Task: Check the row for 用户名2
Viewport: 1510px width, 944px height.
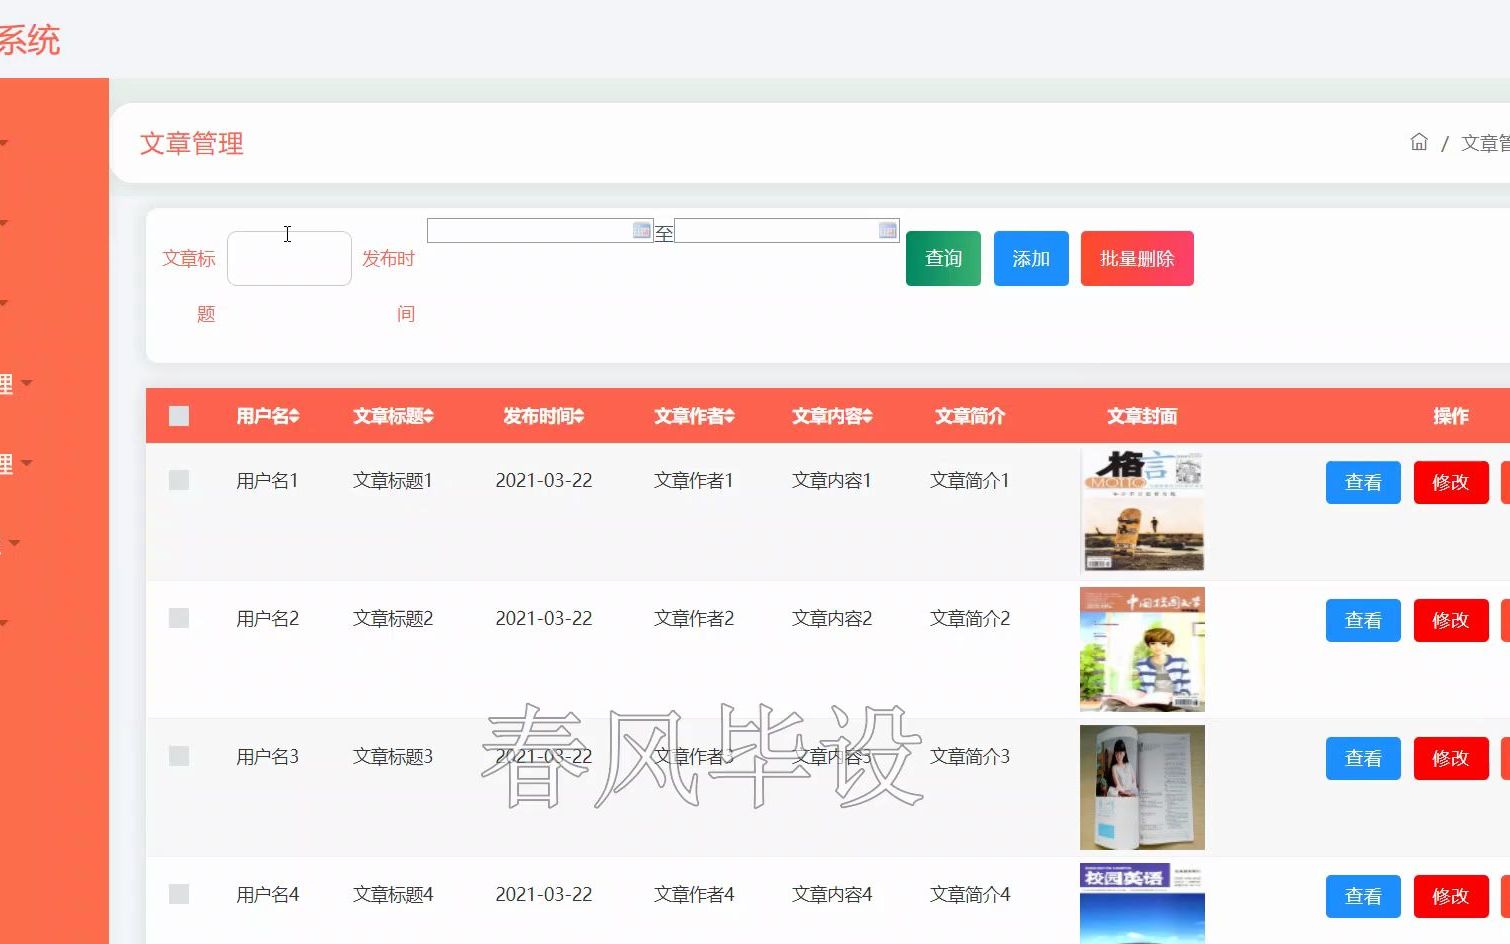Action: (179, 618)
